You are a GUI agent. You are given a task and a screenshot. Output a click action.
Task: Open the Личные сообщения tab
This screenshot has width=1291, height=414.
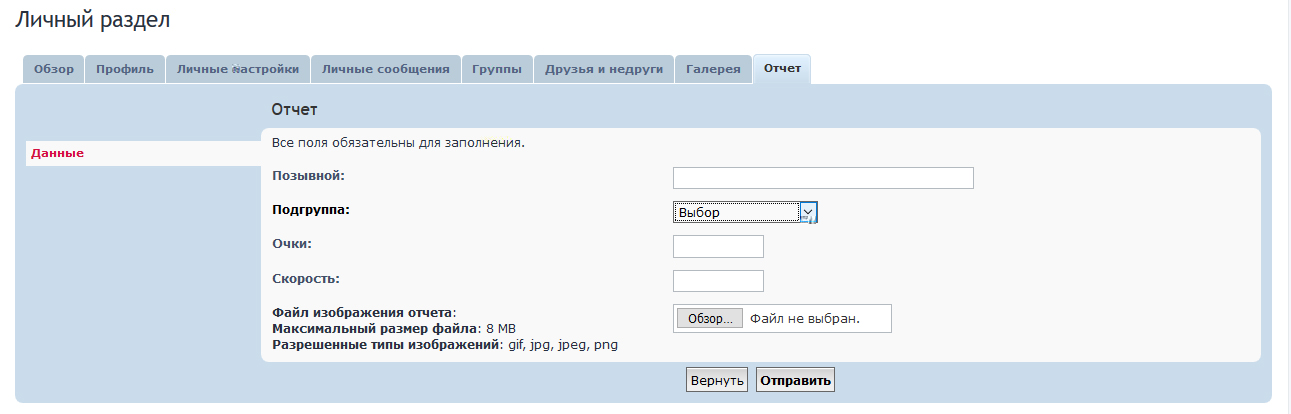385,70
